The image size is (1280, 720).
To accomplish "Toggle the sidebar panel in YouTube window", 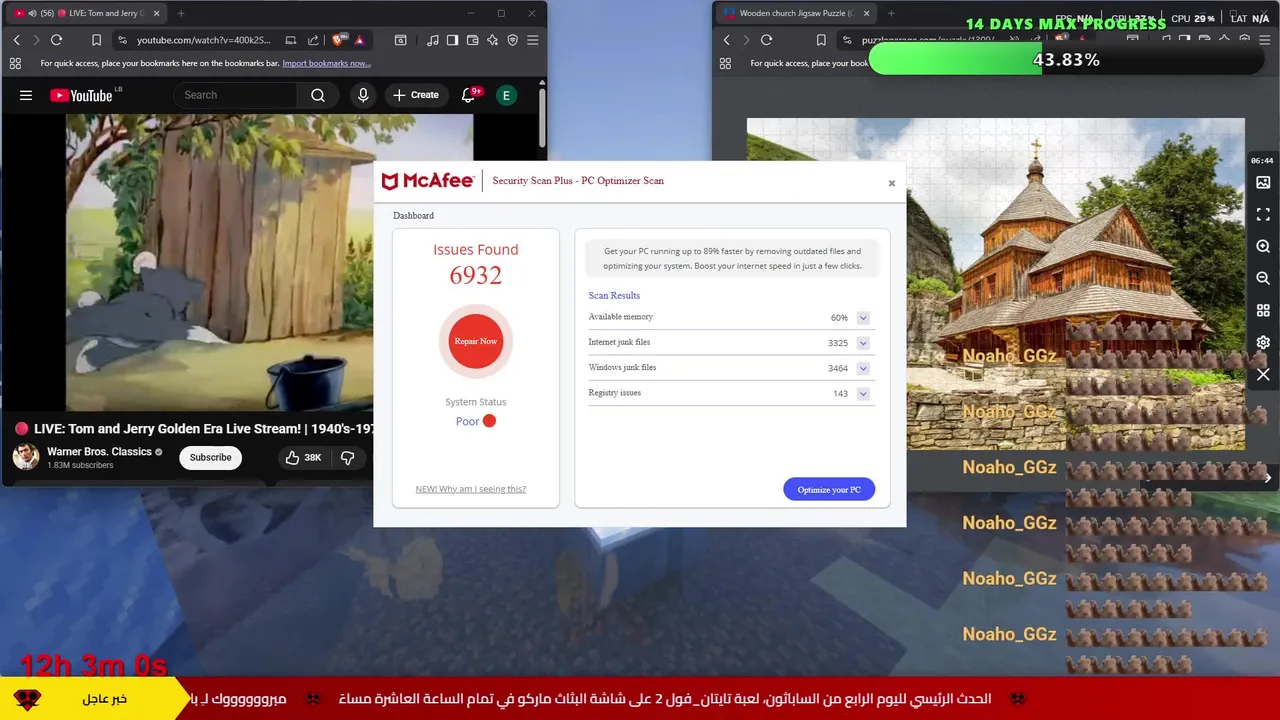I will click(x=452, y=40).
